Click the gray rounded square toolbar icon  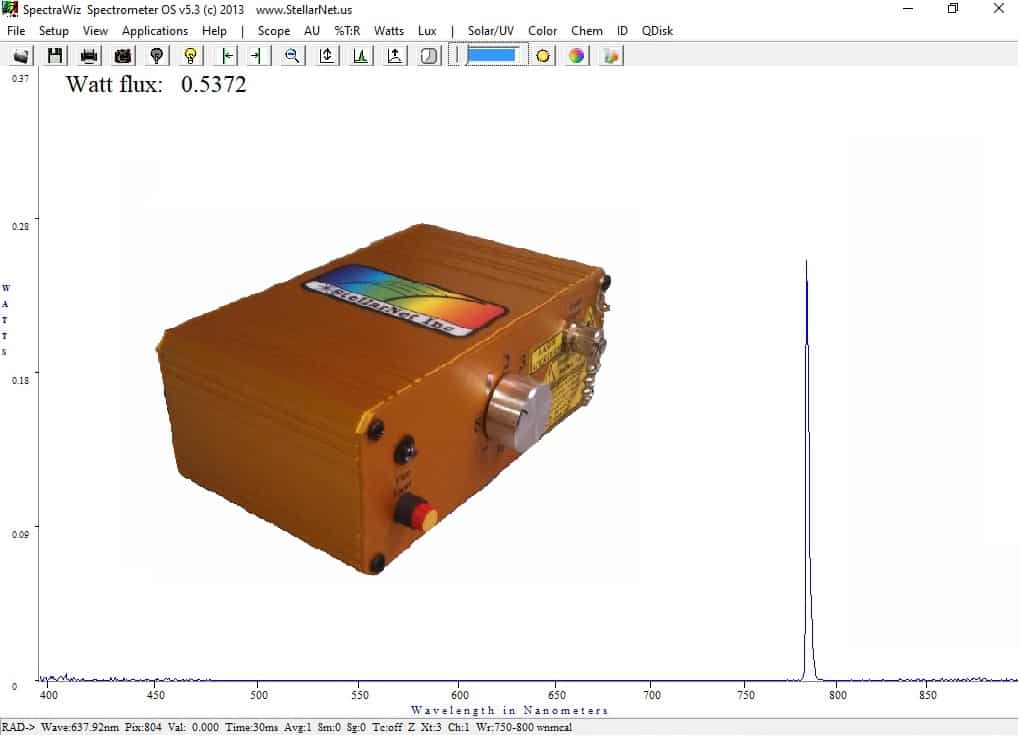(x=428, y=56)
